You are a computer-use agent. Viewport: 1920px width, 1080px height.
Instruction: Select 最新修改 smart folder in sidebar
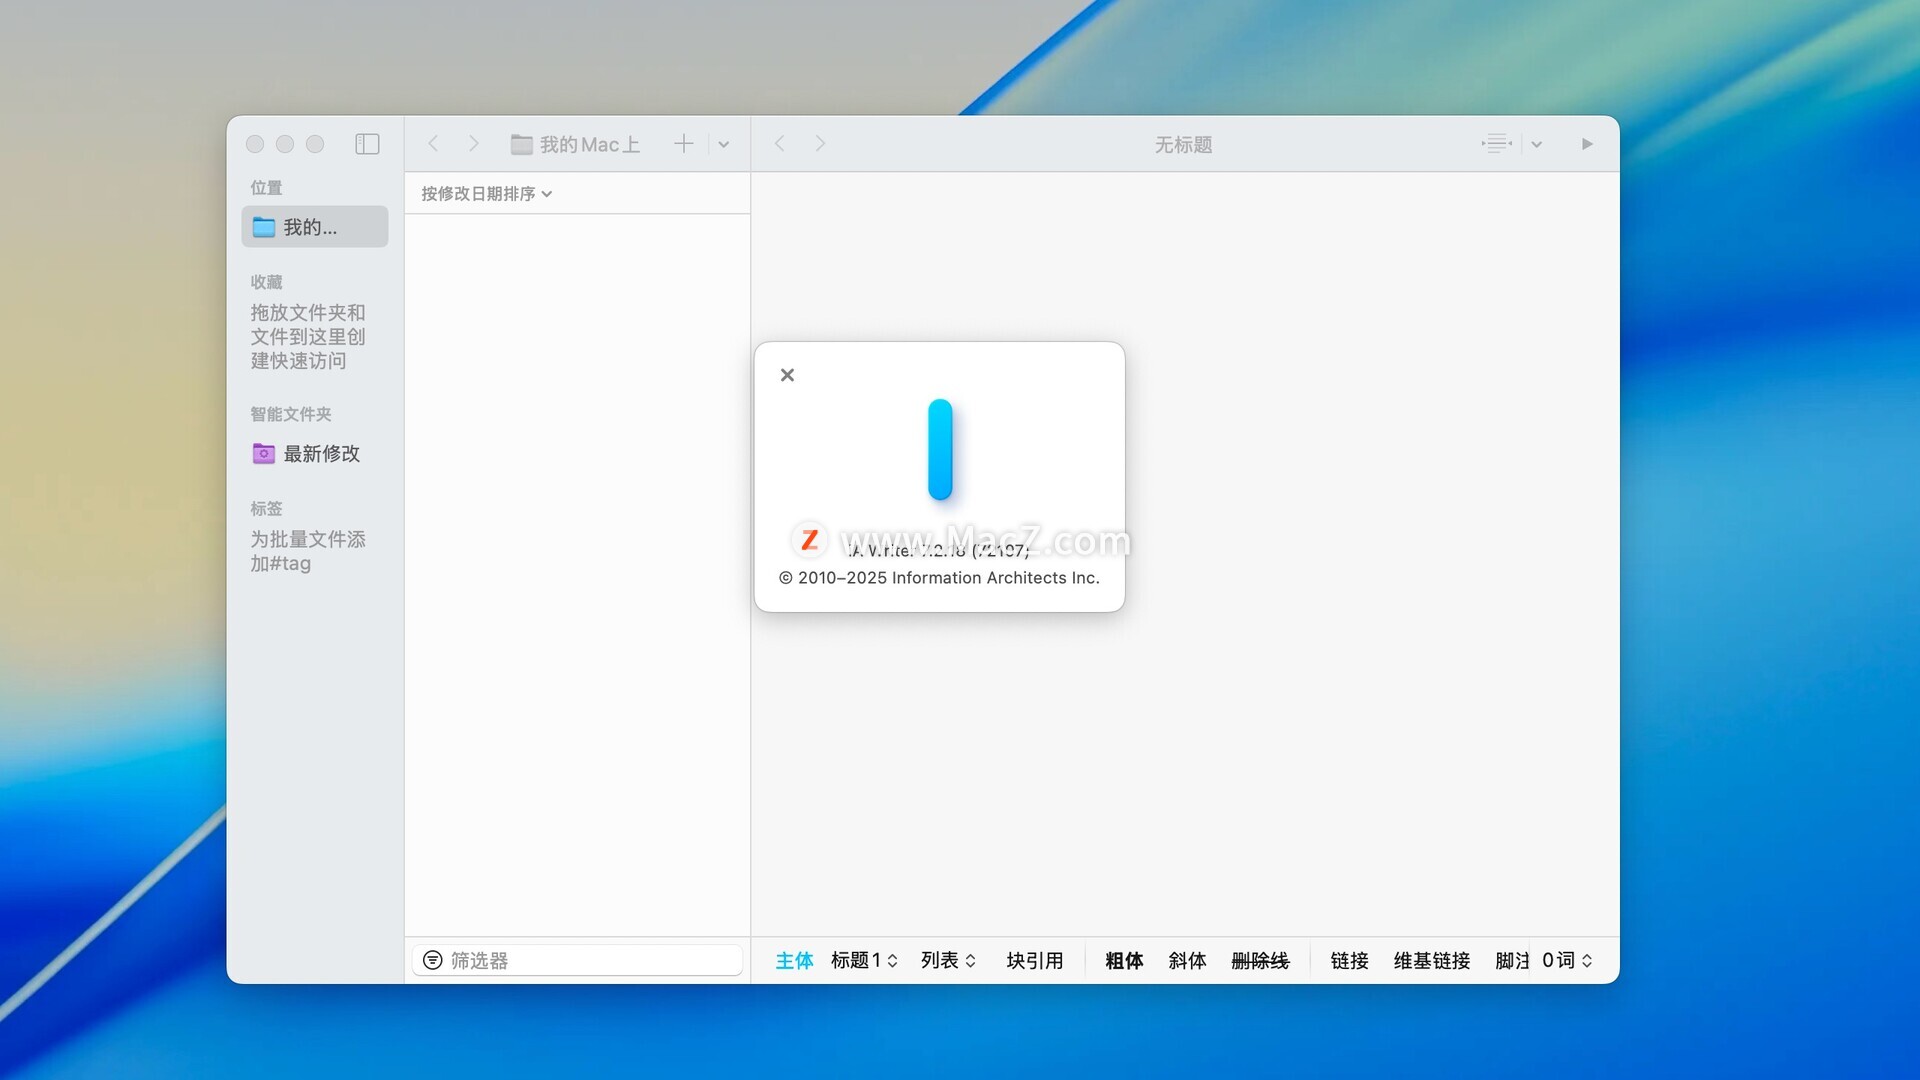pyautogui.click(x=320, y=454)
